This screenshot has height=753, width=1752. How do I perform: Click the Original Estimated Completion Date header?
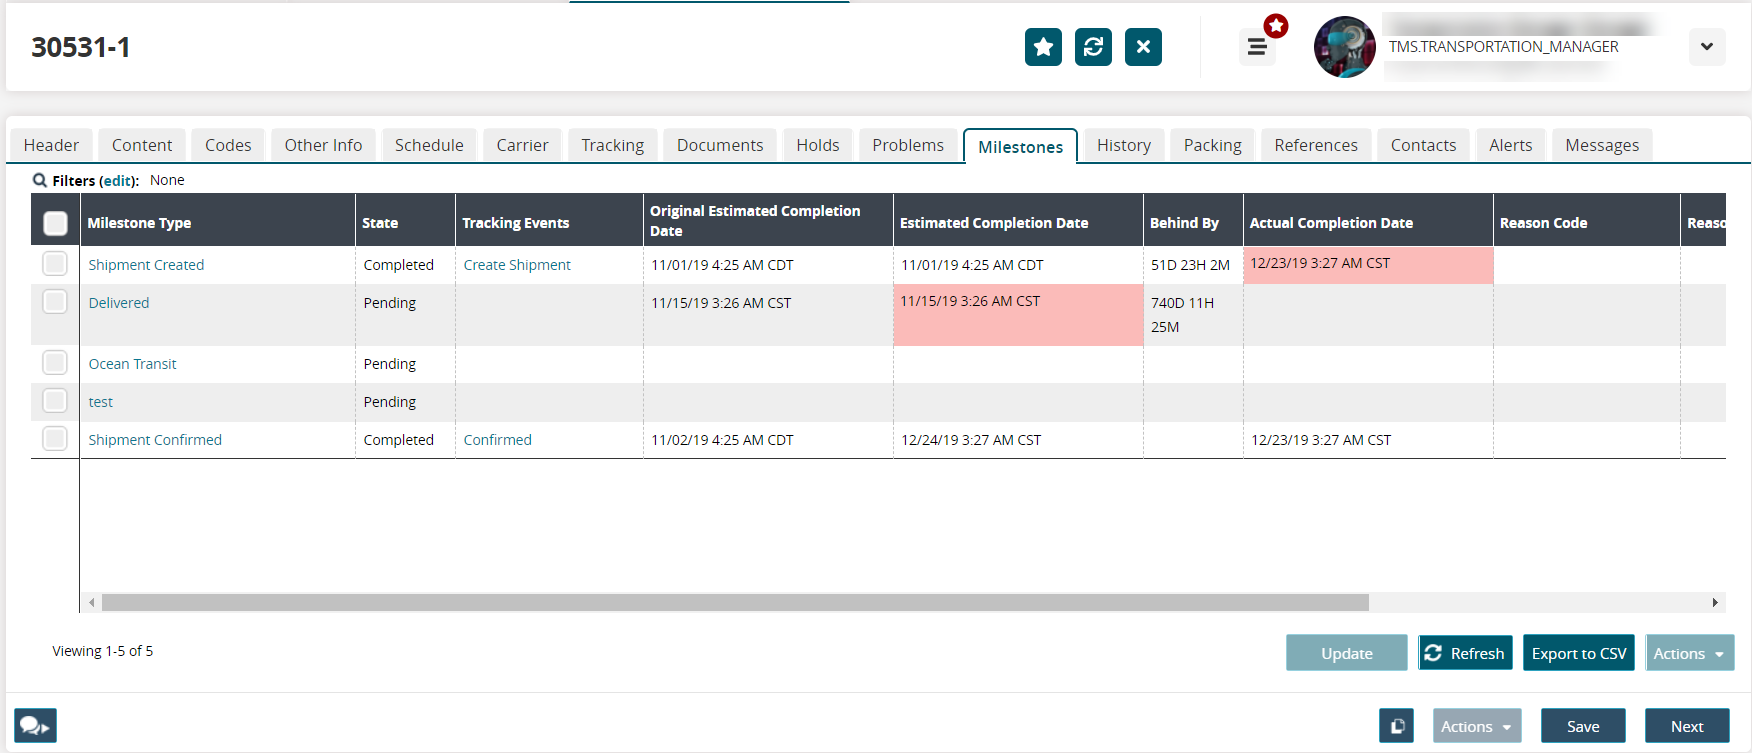(x=768, y=220)
